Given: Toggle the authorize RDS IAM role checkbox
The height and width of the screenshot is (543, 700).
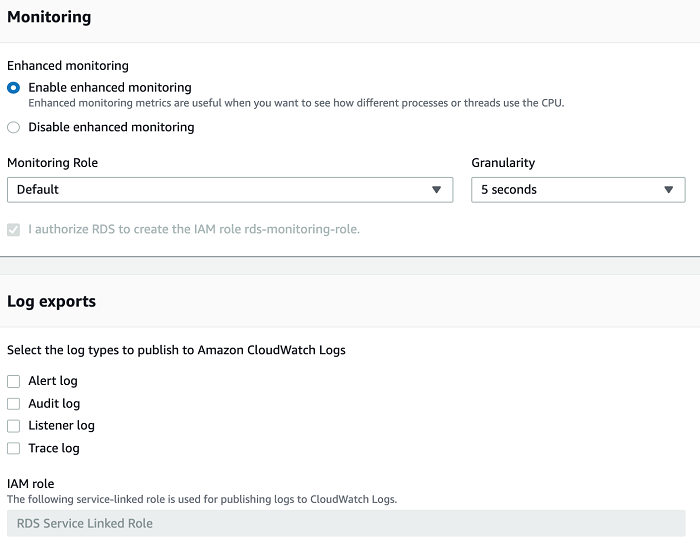Looking at the screenshot, I should tap(13, 229).
